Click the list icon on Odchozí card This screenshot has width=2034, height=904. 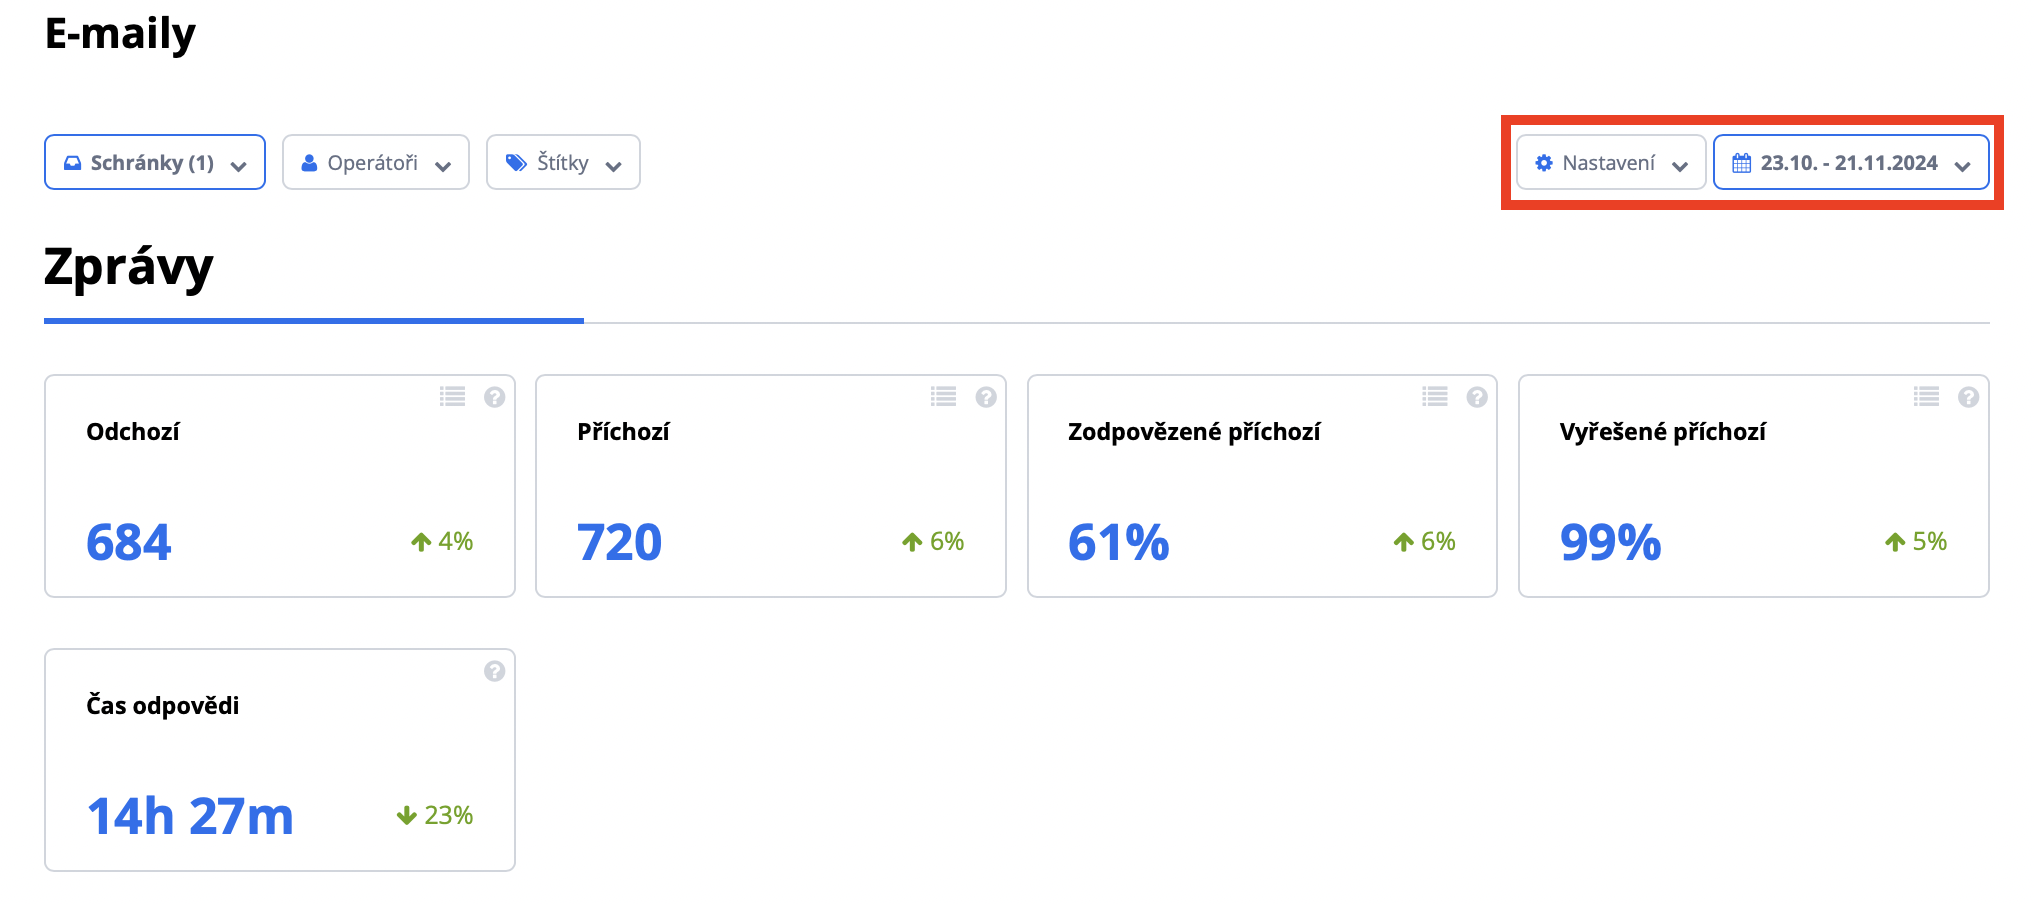pyautogui.click(x=452, y=397)
